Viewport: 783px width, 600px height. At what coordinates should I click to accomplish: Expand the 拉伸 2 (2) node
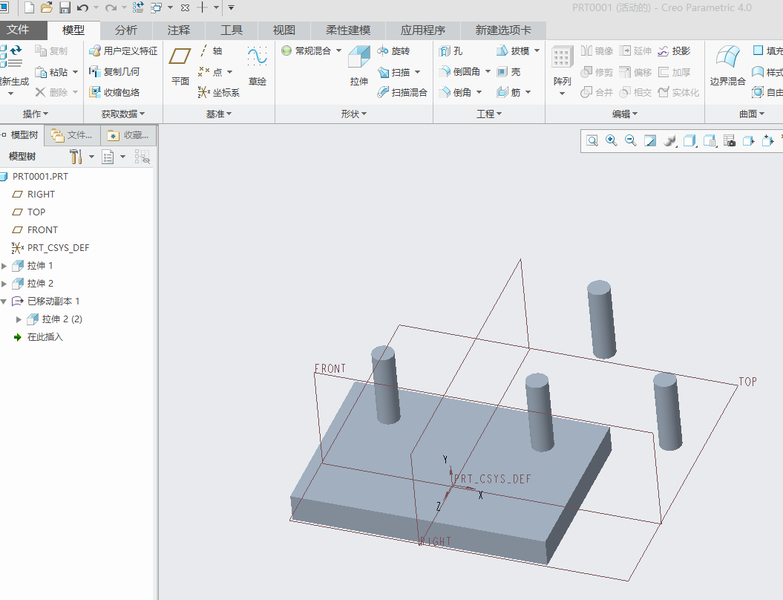coord(19,319)
